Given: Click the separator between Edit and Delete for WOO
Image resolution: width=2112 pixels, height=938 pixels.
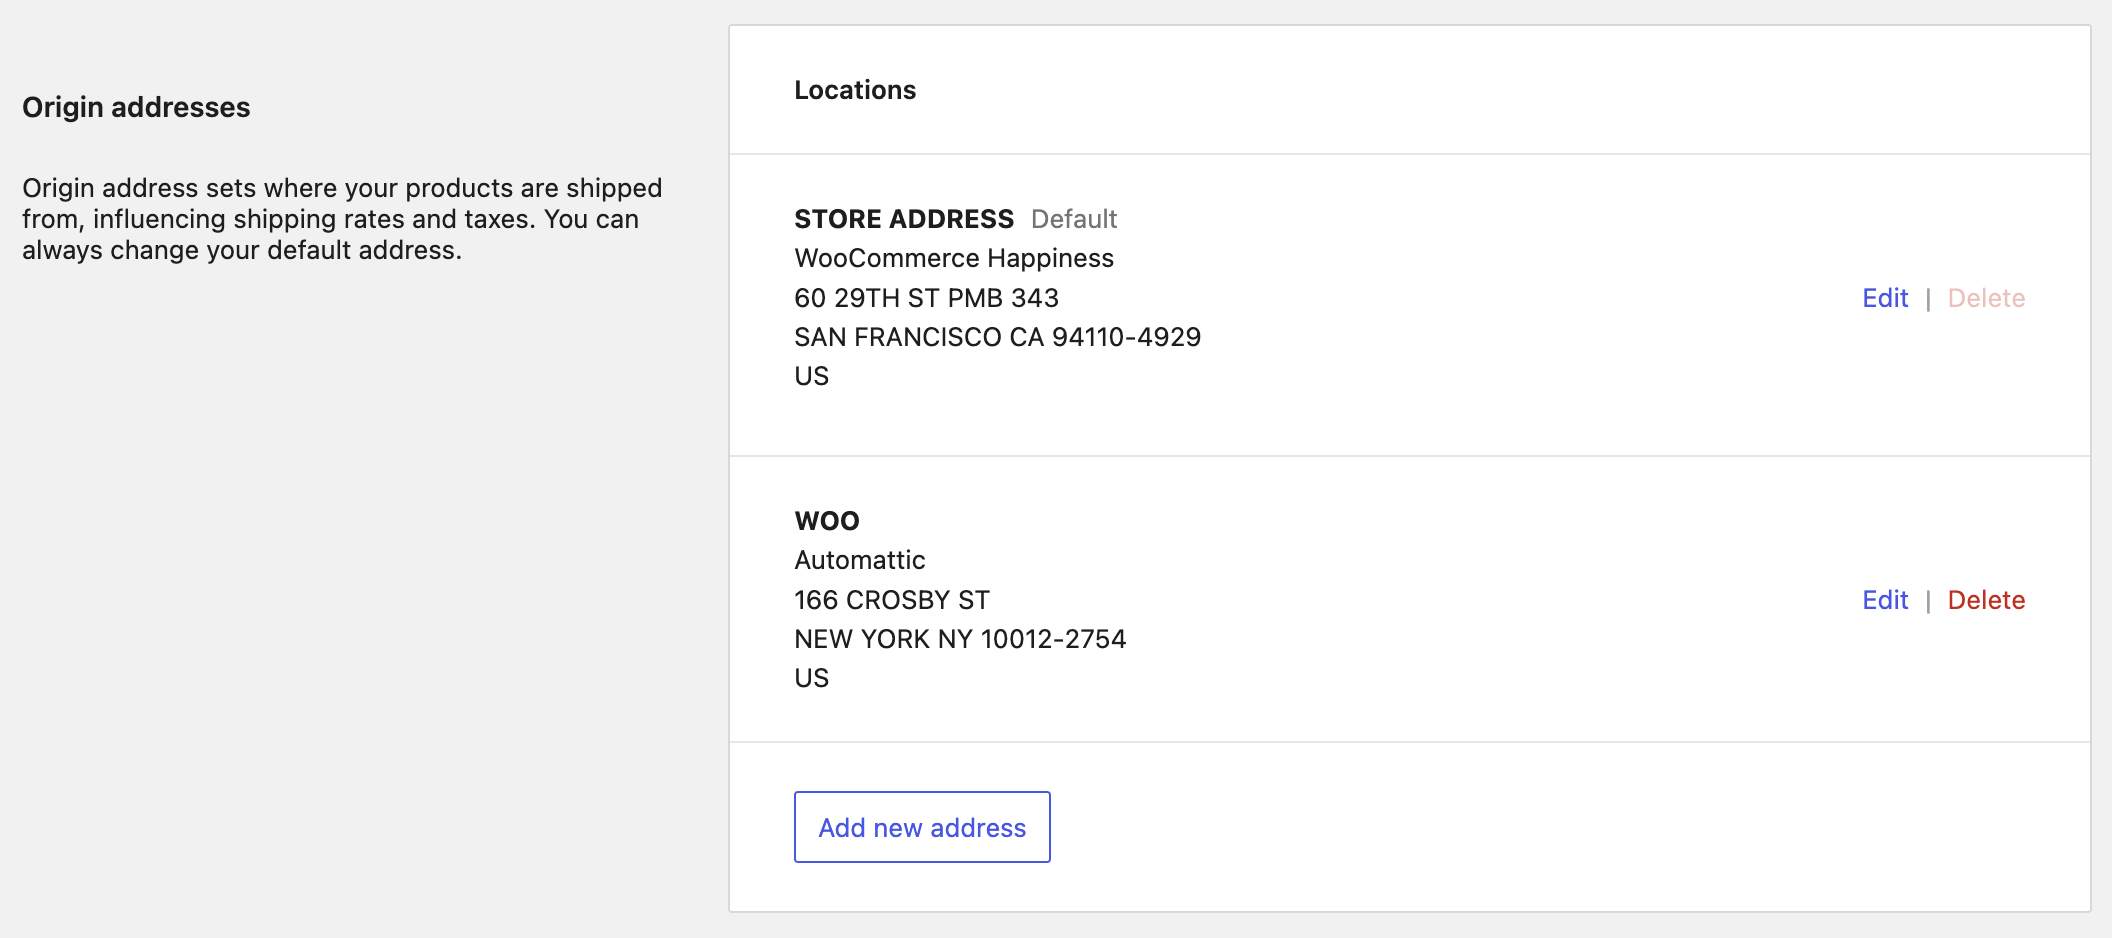Looking at the screenshot, I should (x=1929, y=600).
